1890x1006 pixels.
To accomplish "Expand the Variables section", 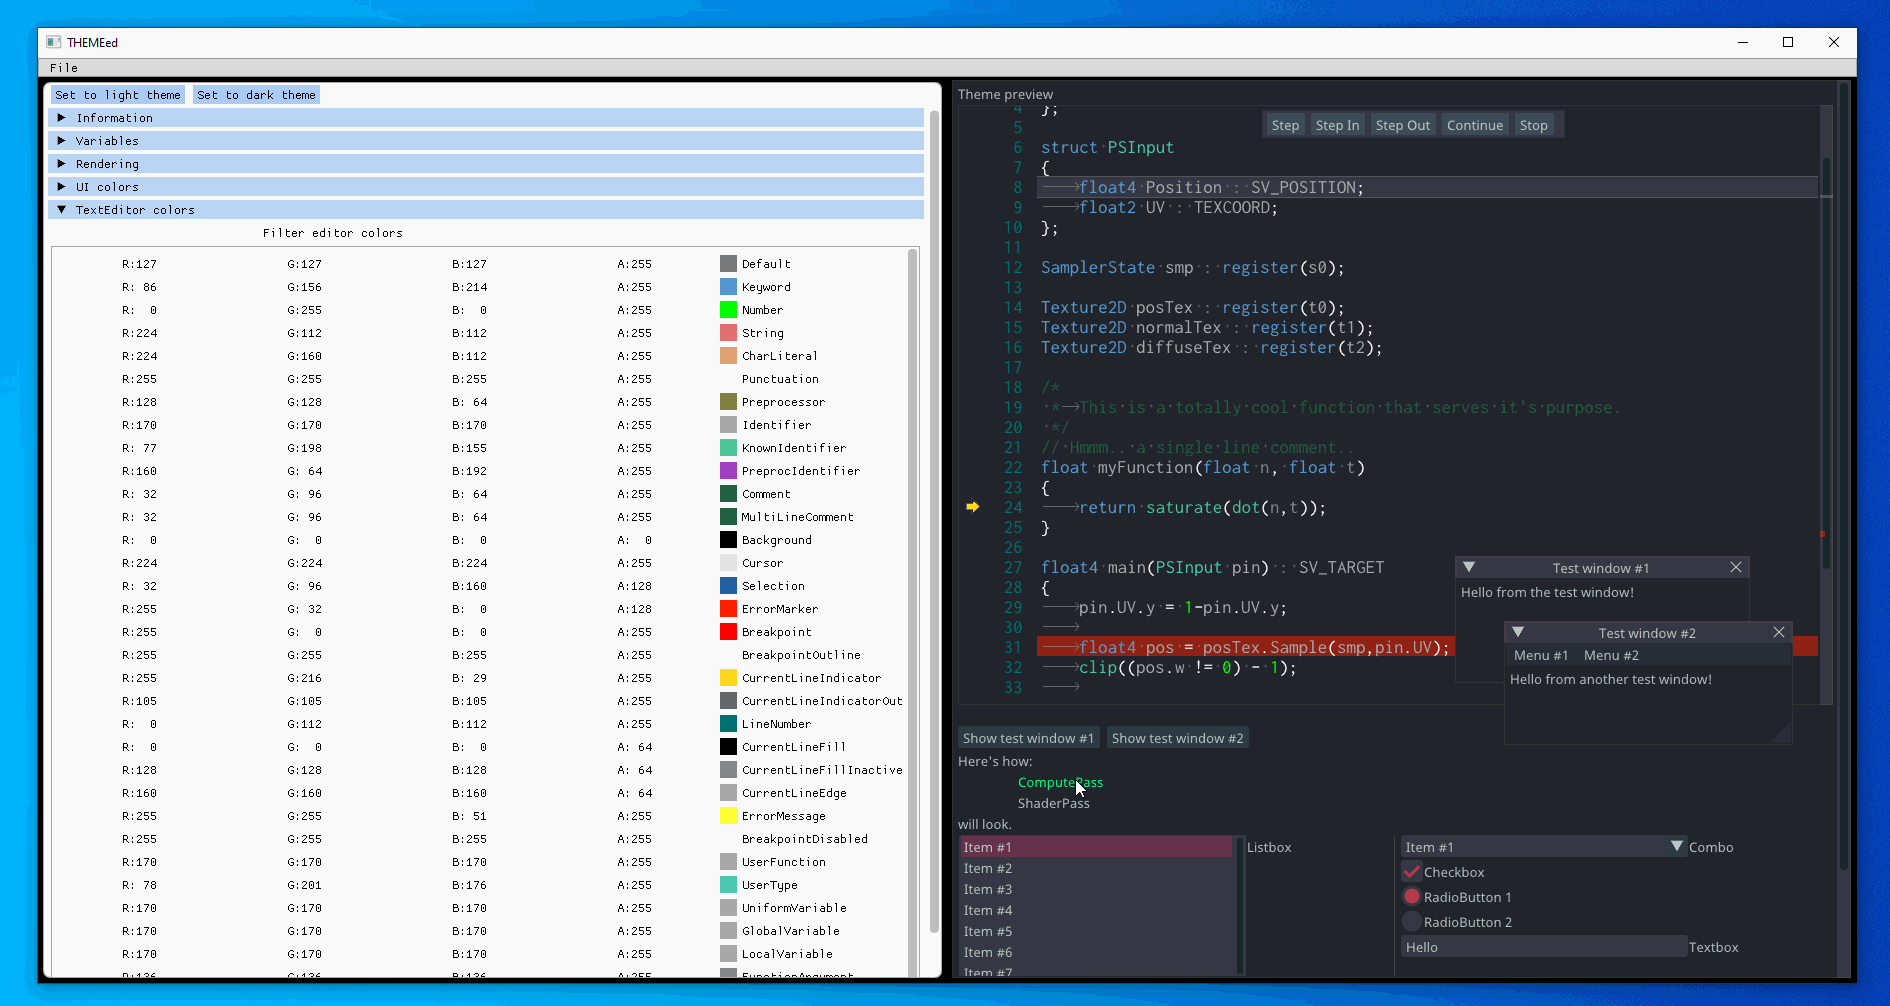I will [x=486, y=141].
